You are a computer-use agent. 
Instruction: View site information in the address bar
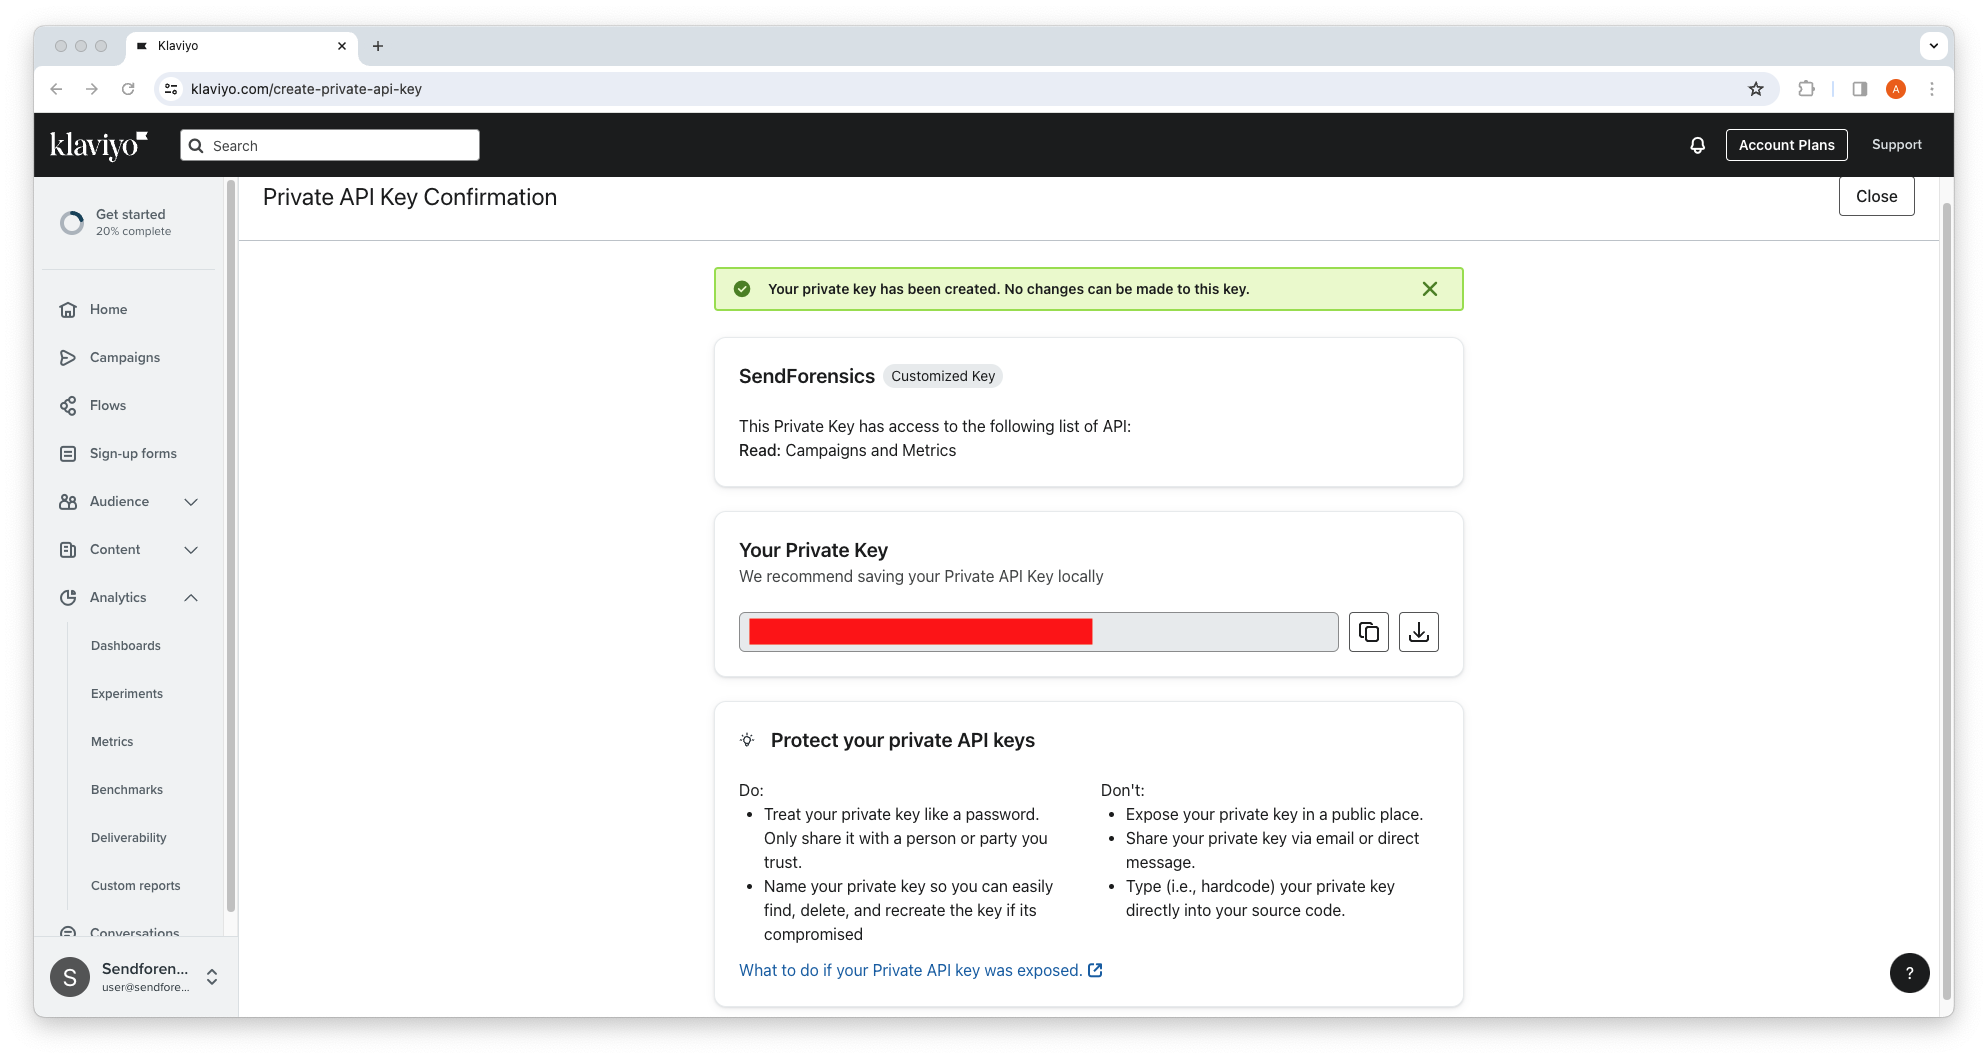171,89
